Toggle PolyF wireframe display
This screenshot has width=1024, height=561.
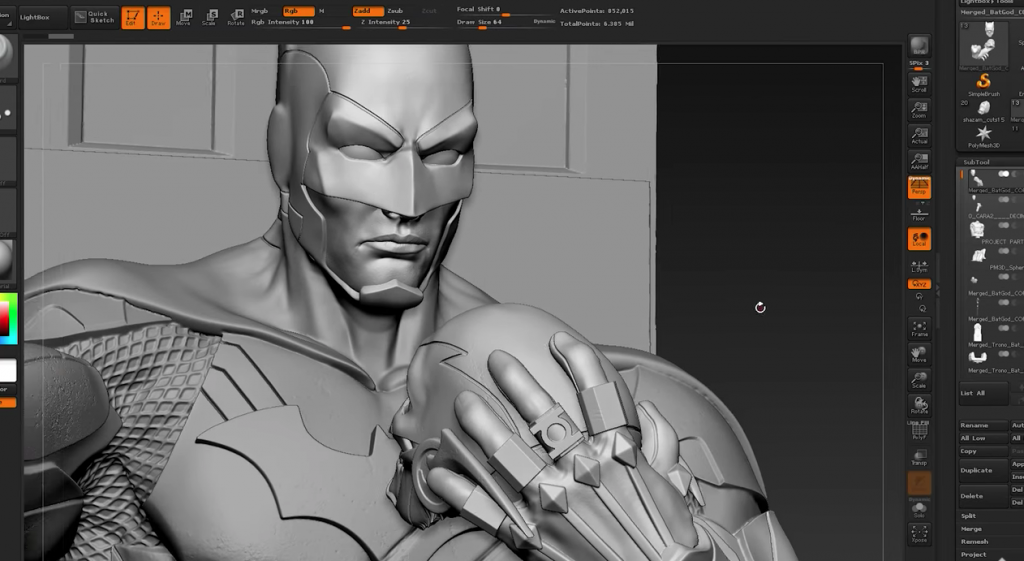(920, 432)
